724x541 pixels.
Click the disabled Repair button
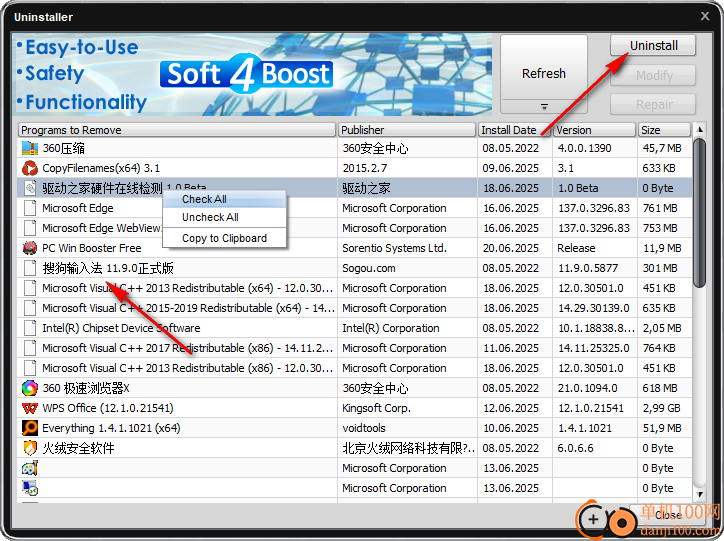click(x=653, y=104)
